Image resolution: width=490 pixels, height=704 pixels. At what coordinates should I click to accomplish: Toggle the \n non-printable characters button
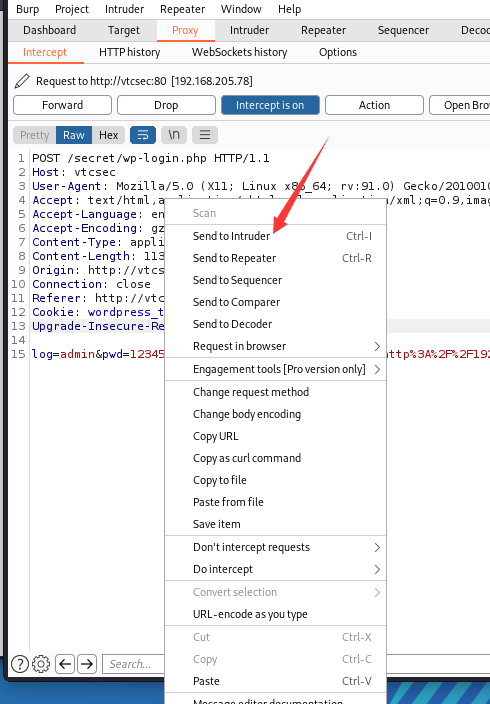[174, 135]
